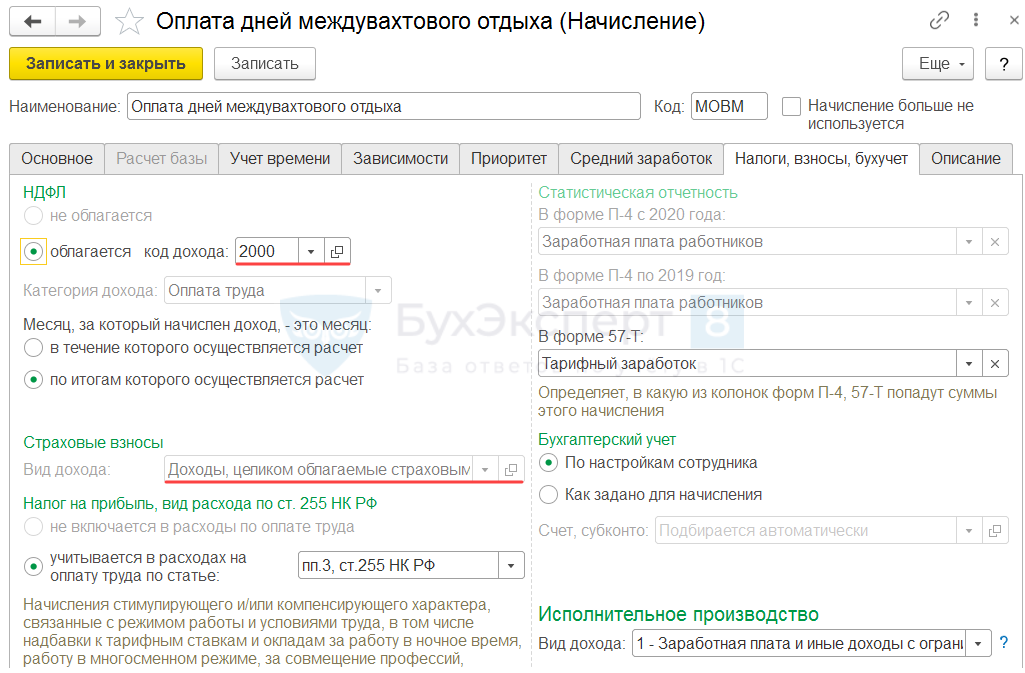Choose 'Как задано для начисления' accounting option
This screenshot has height=673, width=1025.
[x=548, y=494]
